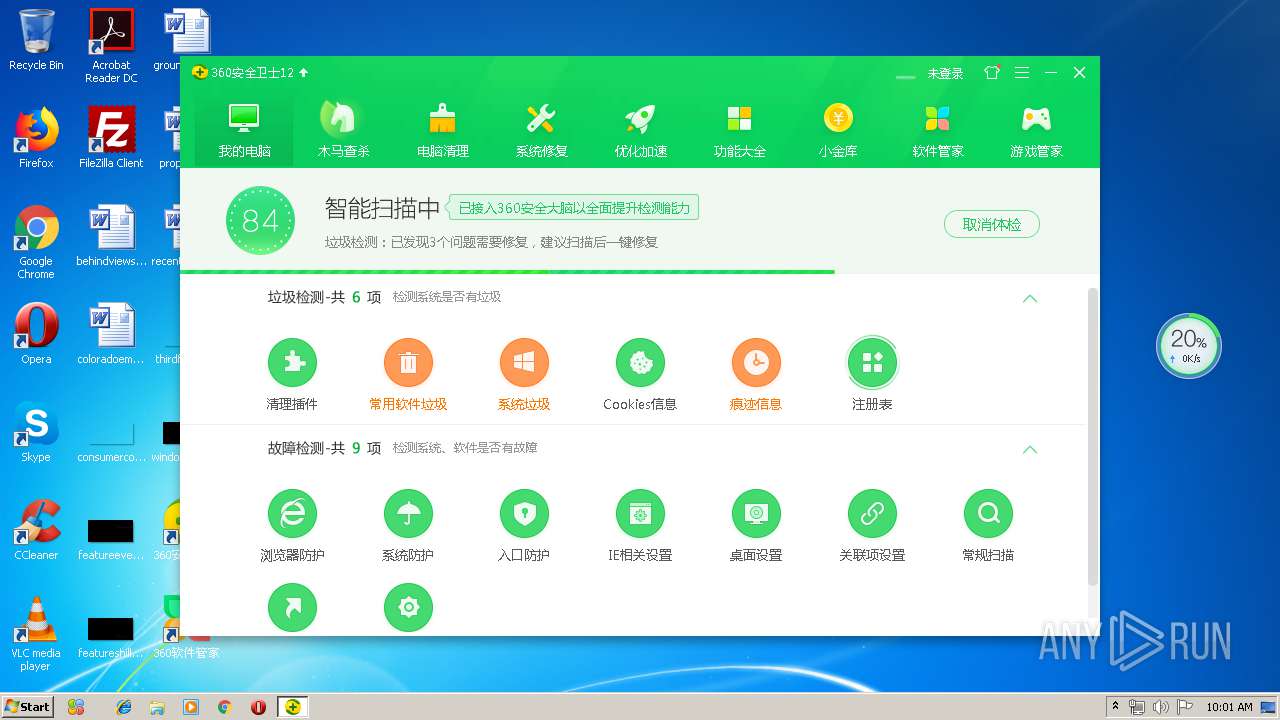Click the 故障检测-共 9 项 heading text

324,448
